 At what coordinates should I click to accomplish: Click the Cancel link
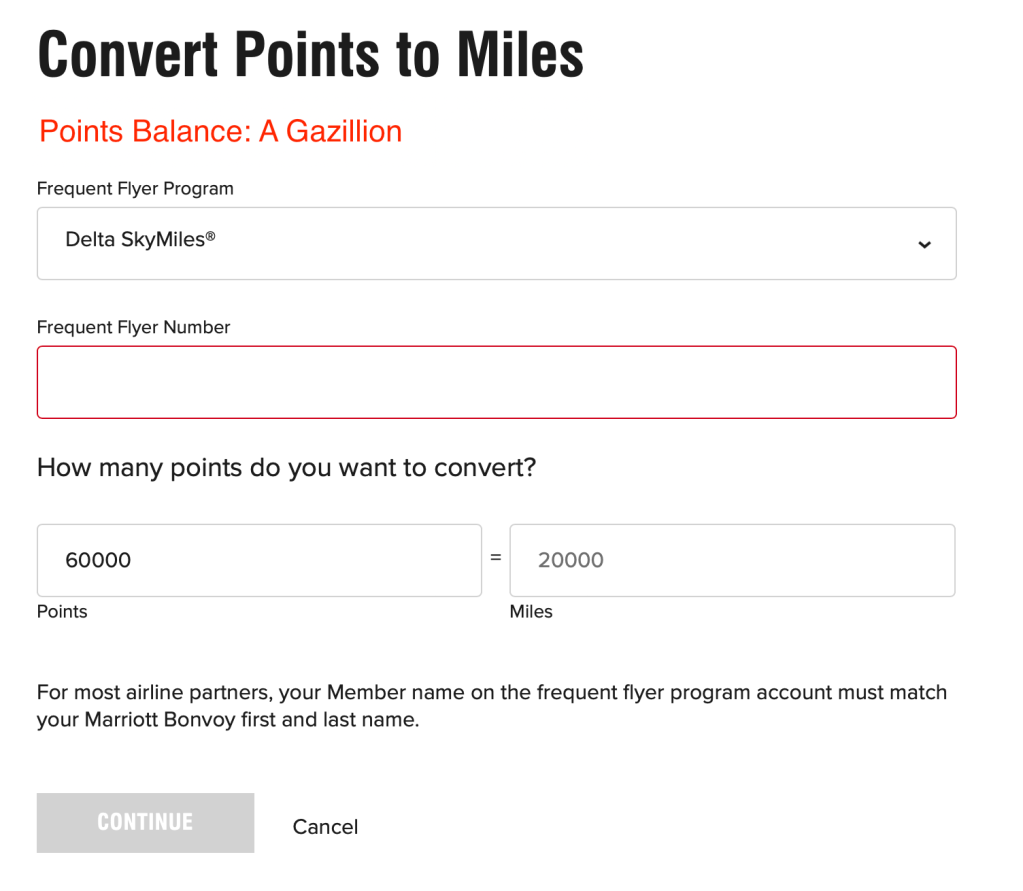325,827
